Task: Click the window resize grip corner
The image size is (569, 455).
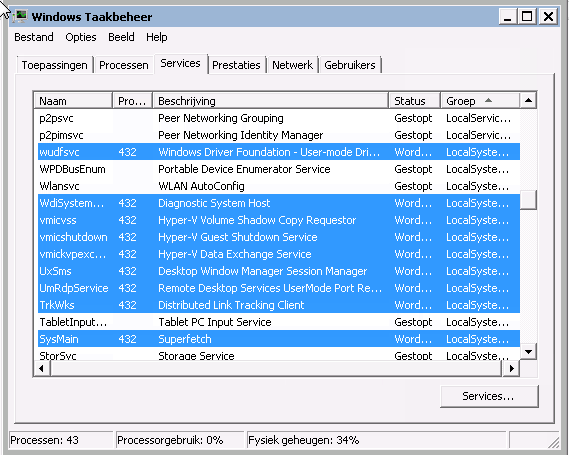Action: [553, 442]
